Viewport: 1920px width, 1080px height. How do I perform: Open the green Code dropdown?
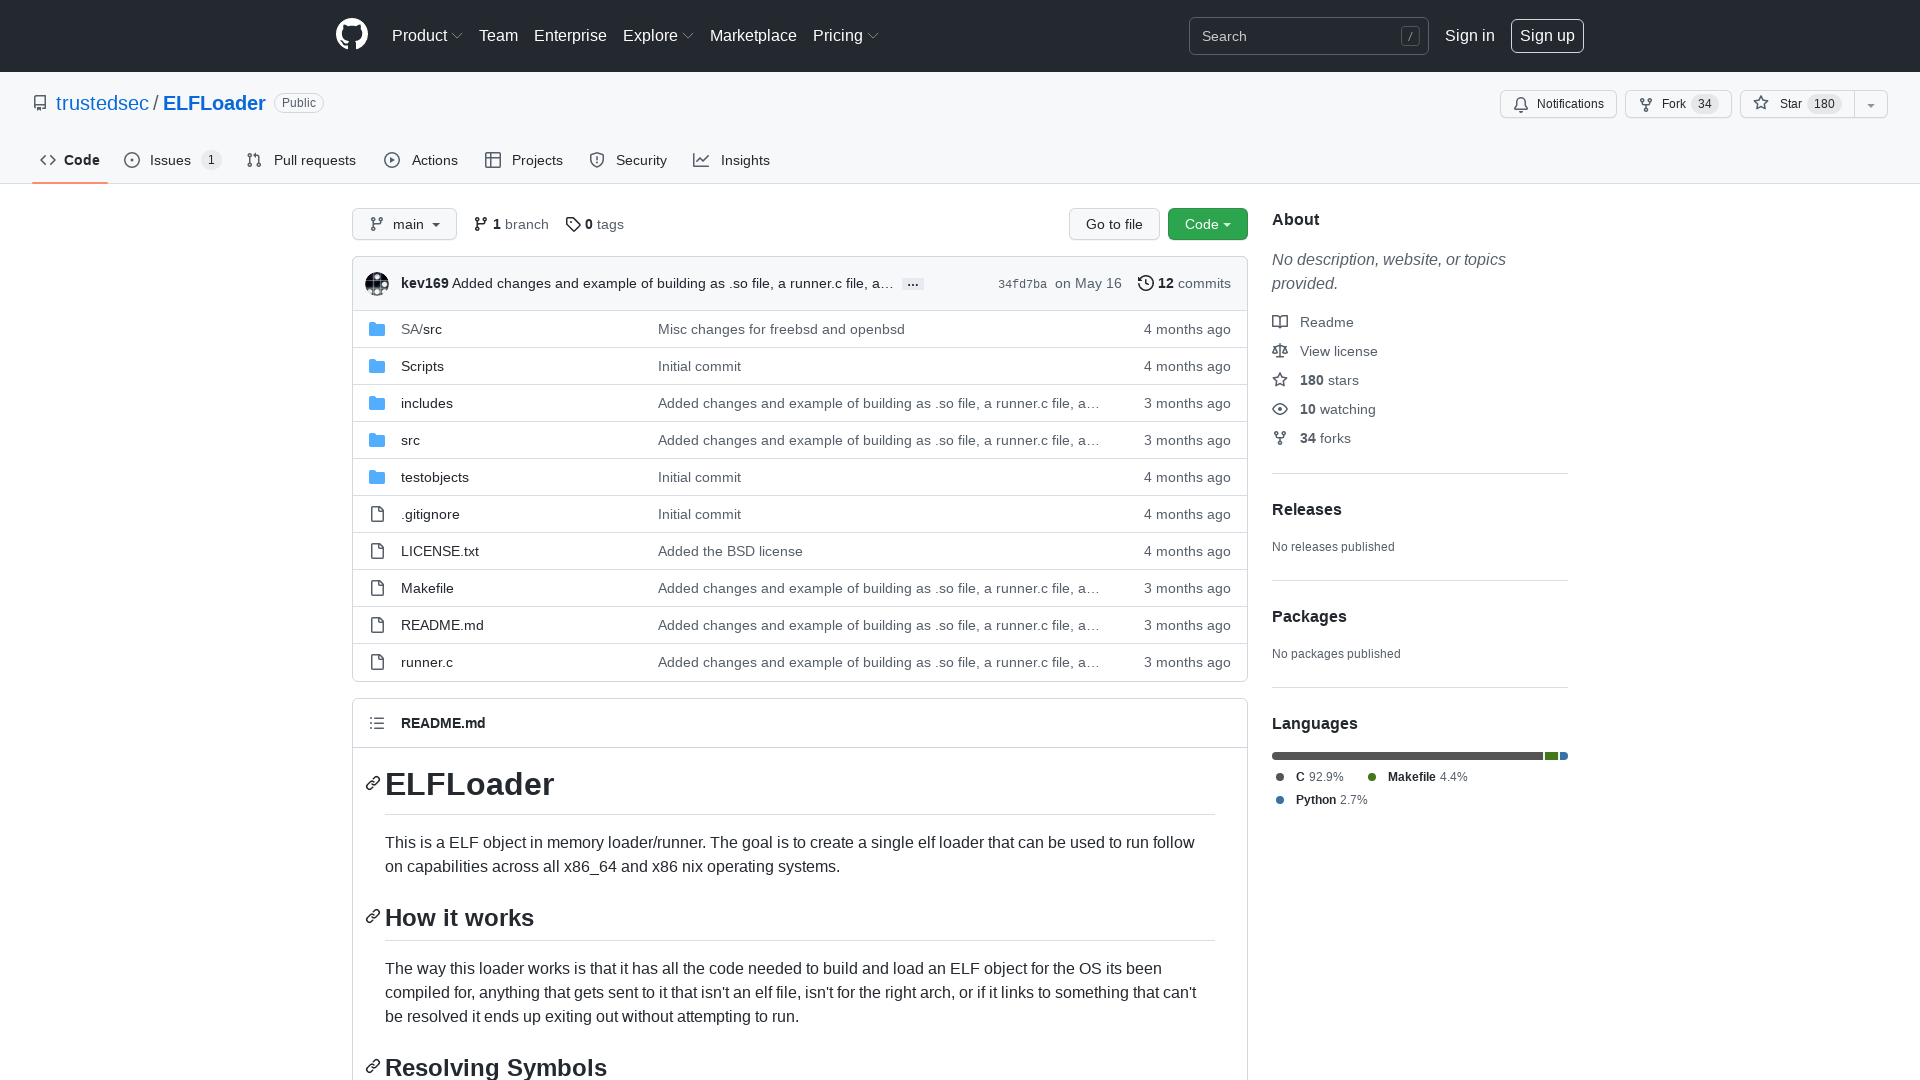pos(1208,224)
